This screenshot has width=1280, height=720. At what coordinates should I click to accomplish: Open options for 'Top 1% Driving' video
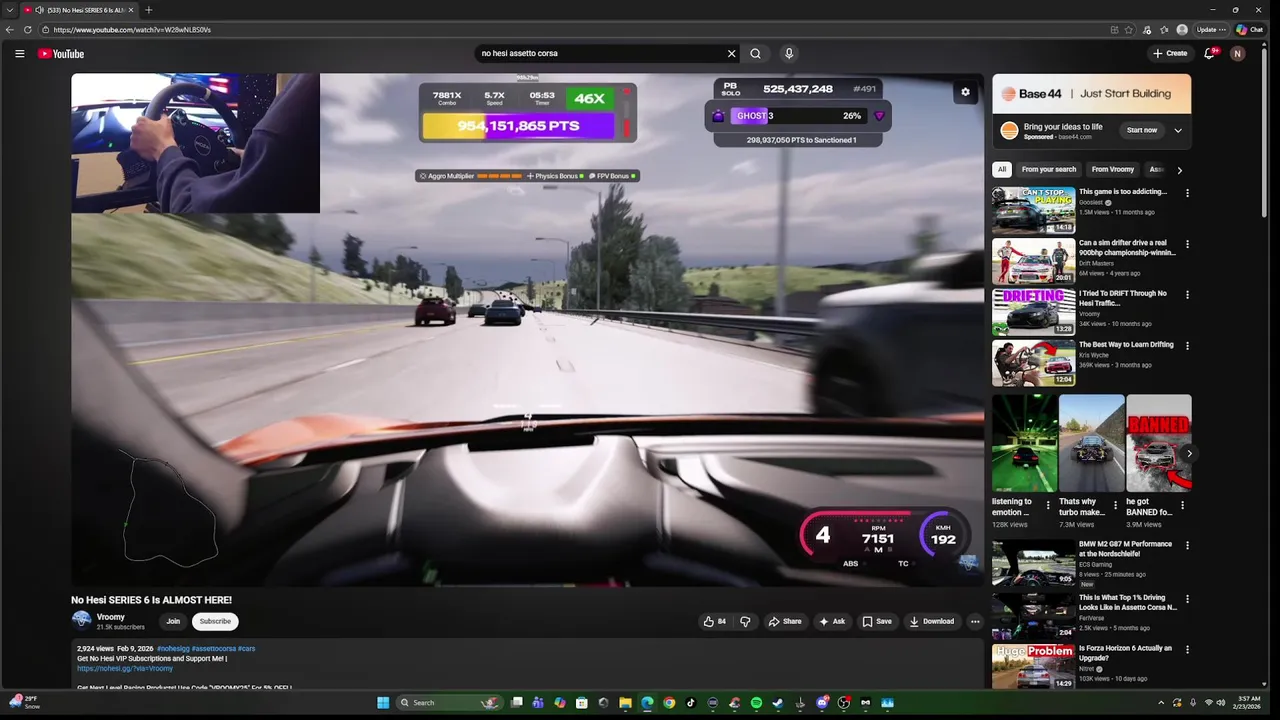pyautogui.click(x=1187, y=599)
